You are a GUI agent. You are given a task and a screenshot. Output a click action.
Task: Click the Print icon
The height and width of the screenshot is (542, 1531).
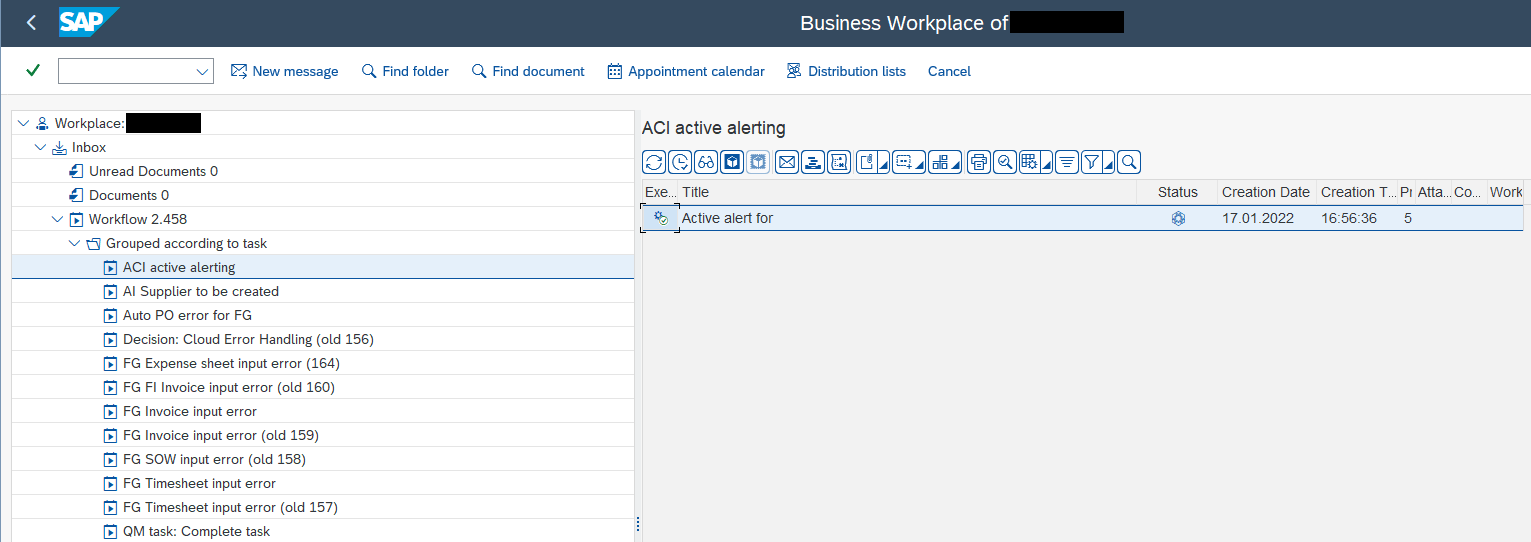[x=978, y=162]
